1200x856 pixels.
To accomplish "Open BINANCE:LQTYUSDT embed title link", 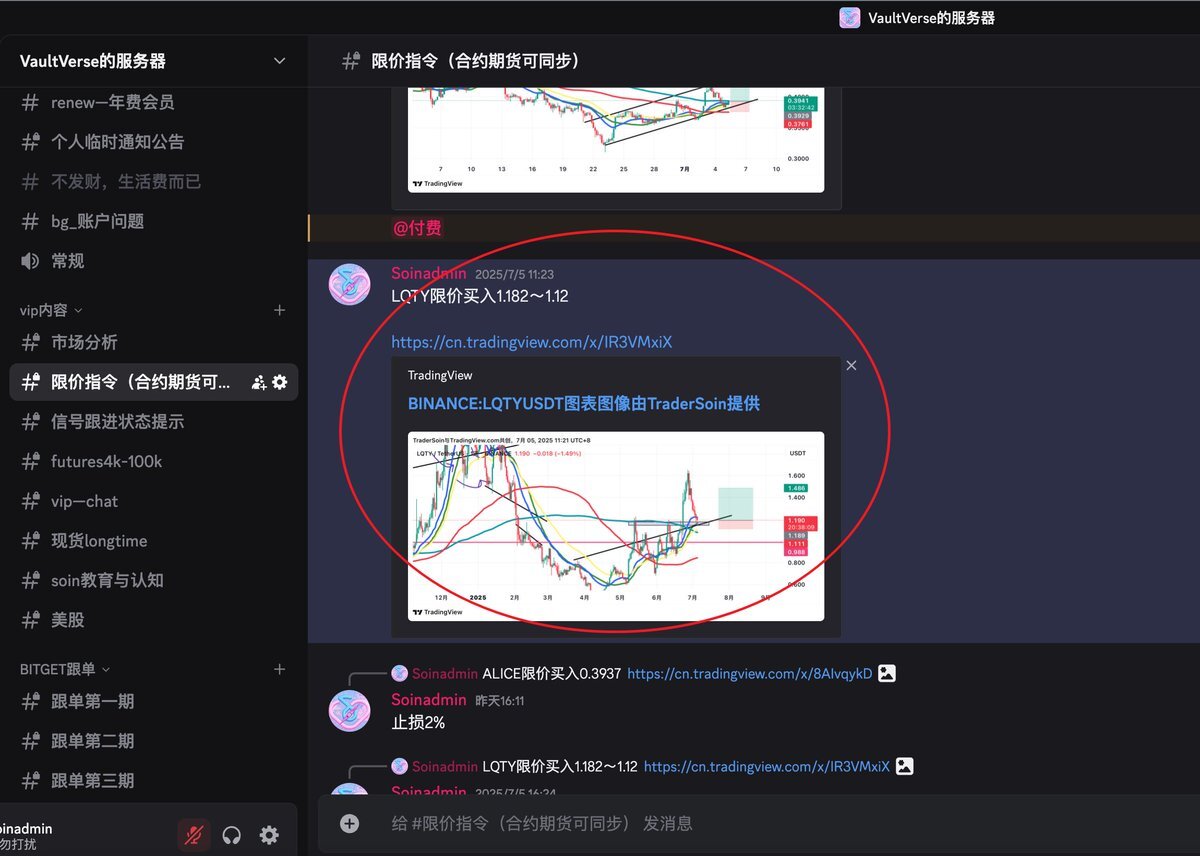I will coord(583,404).
